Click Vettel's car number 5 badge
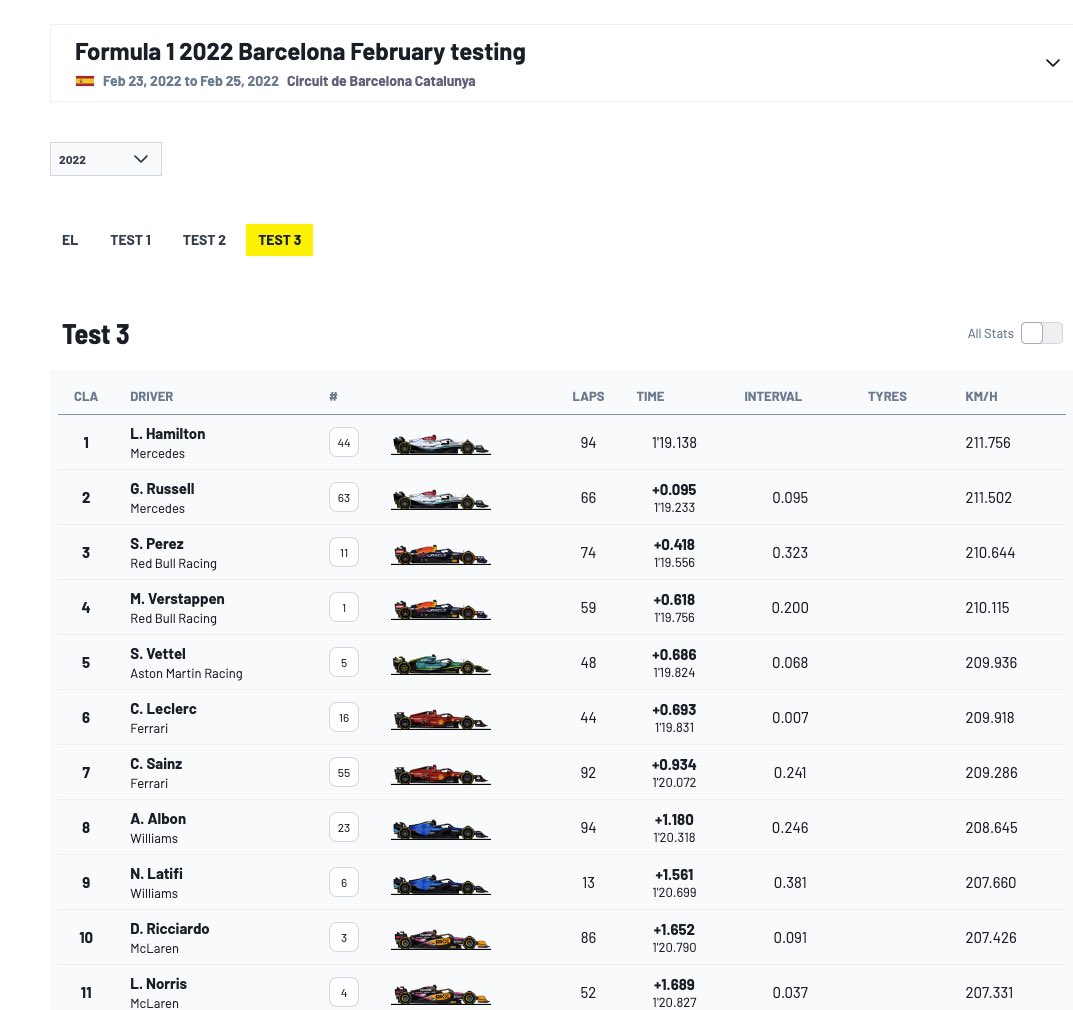 pyautogui.click(x=344, y=662)
